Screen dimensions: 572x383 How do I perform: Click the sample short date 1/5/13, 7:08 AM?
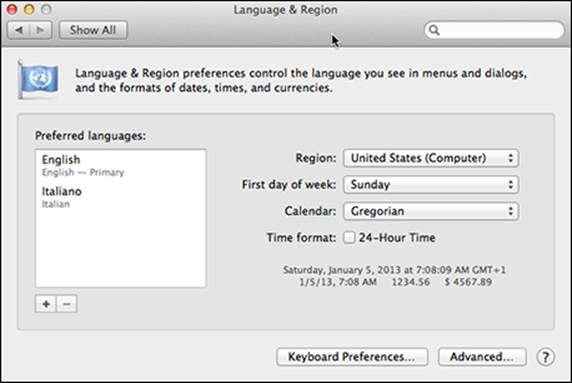338,282
